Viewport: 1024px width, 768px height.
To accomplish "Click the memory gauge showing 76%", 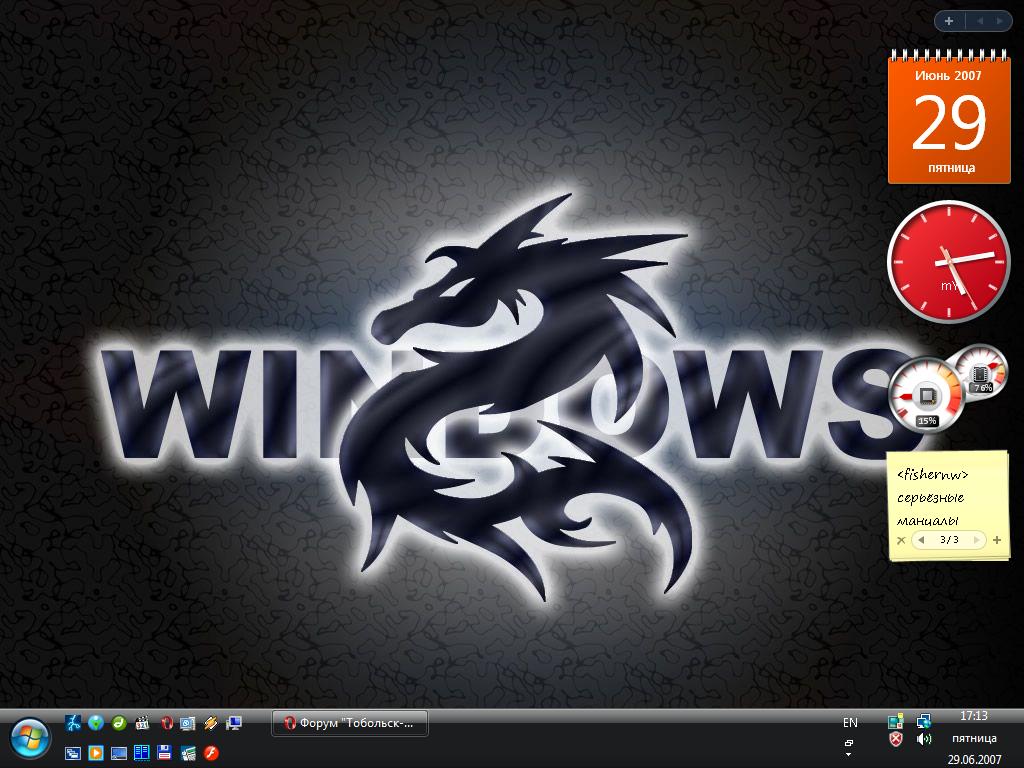I will pos(980,373).
